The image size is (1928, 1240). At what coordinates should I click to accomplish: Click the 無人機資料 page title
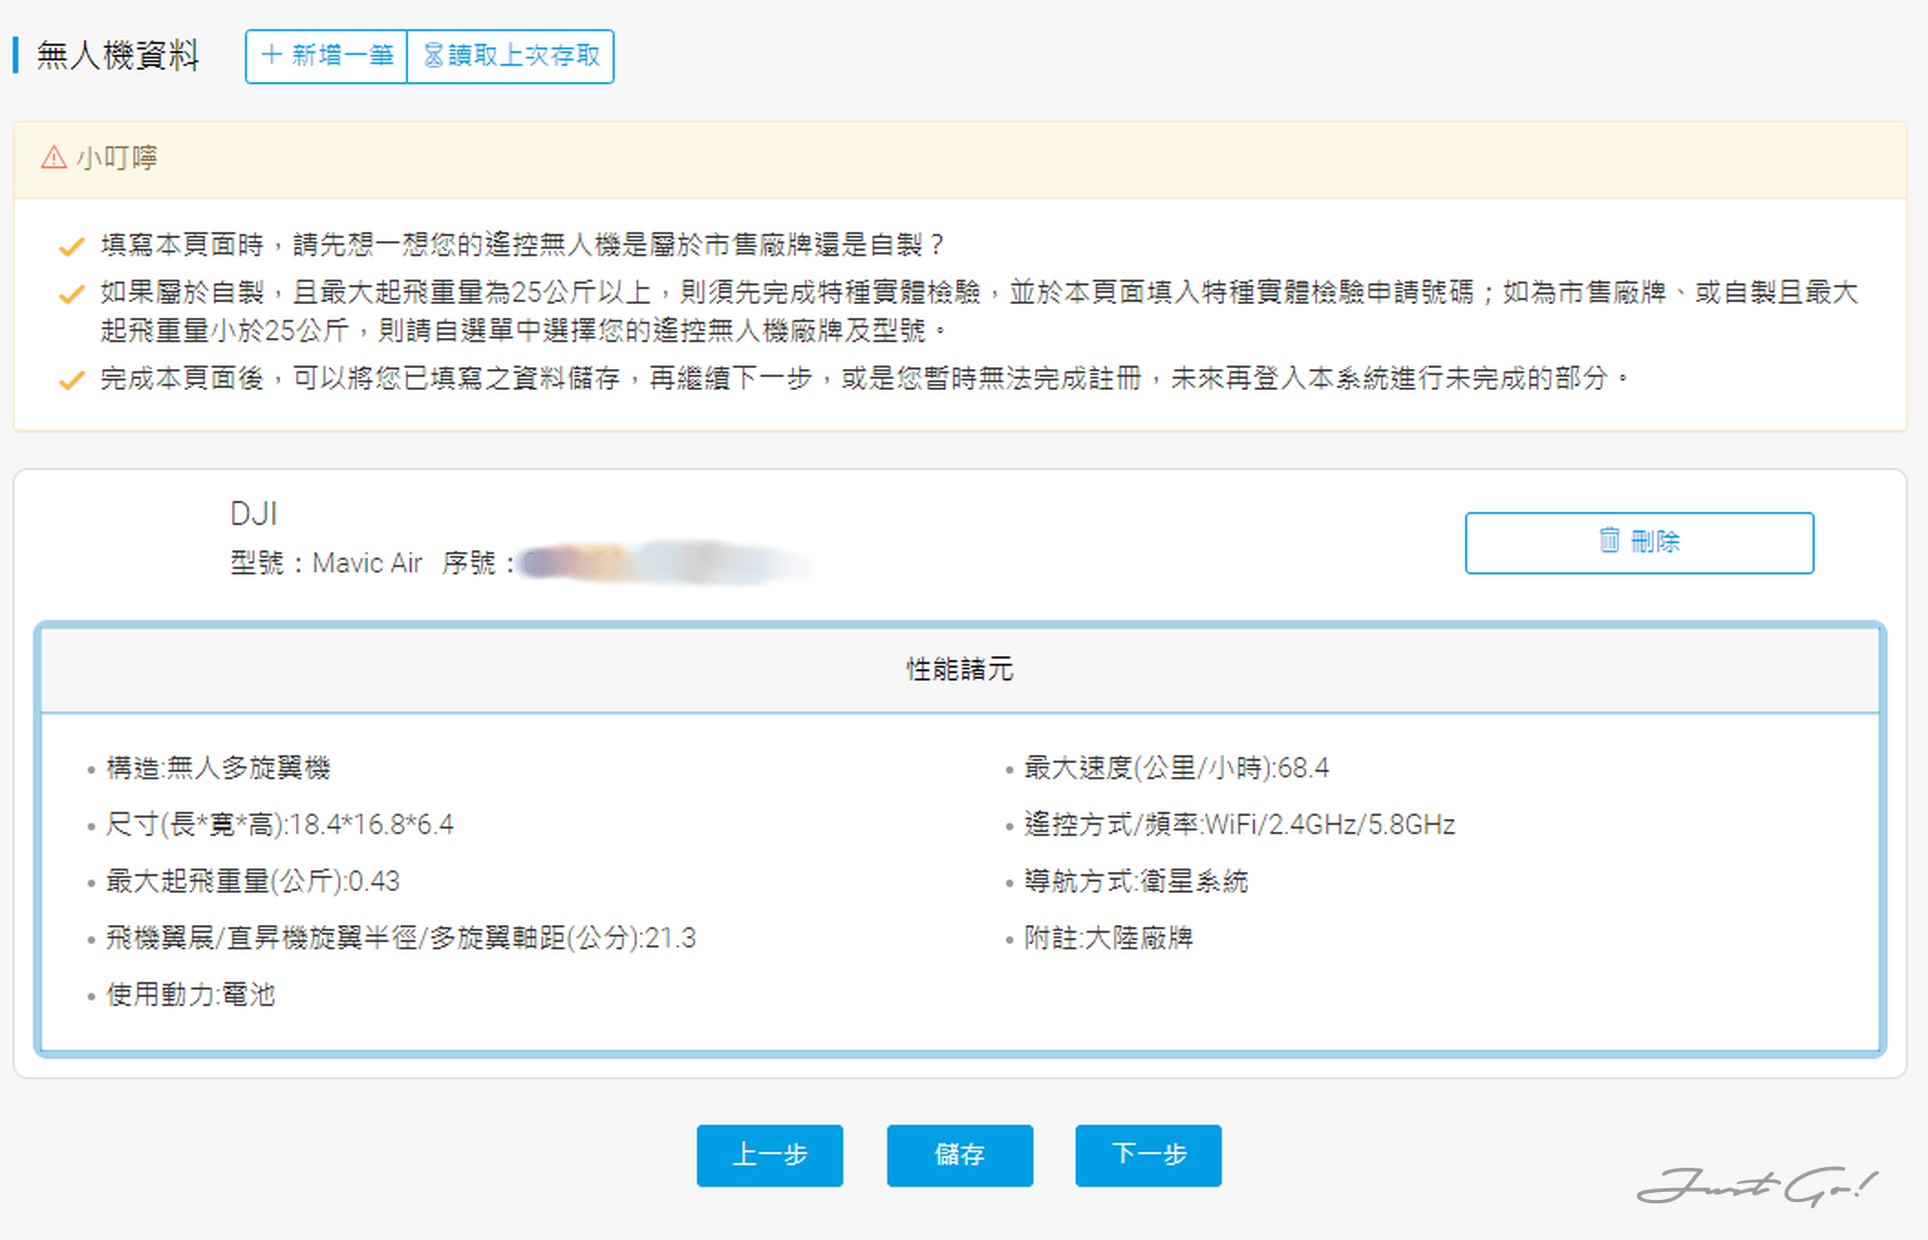(118, 55)
